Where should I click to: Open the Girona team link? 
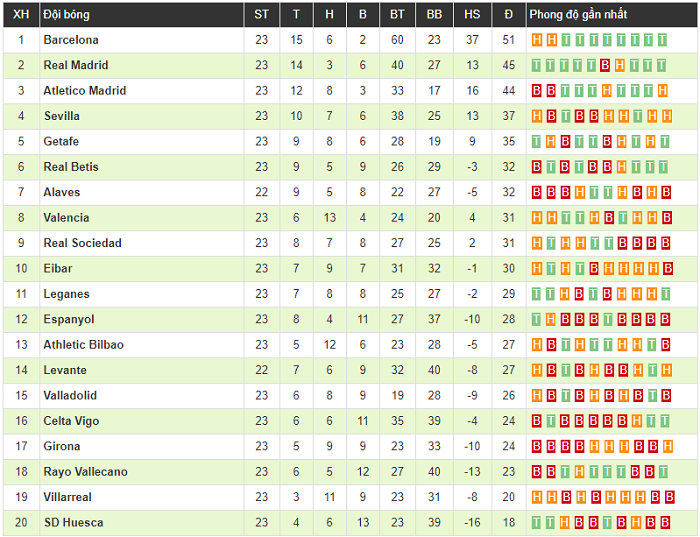61,446
